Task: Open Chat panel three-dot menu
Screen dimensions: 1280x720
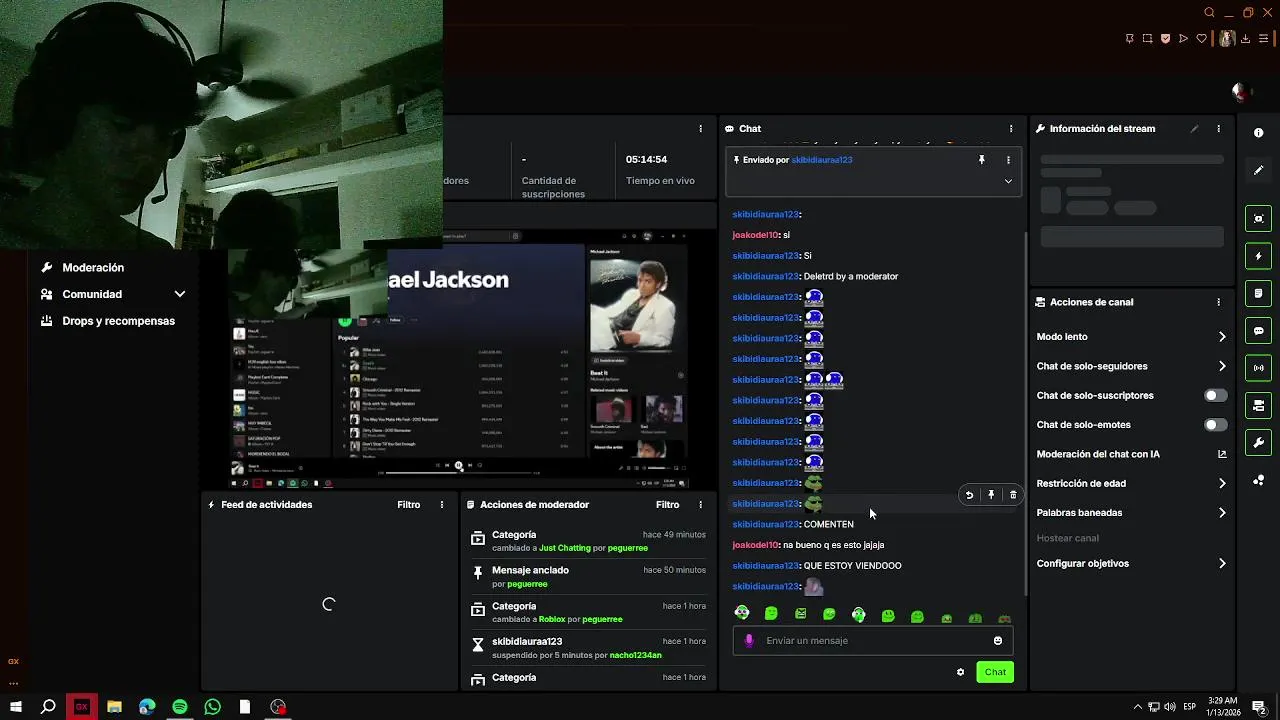Action: coord(1011,129)
